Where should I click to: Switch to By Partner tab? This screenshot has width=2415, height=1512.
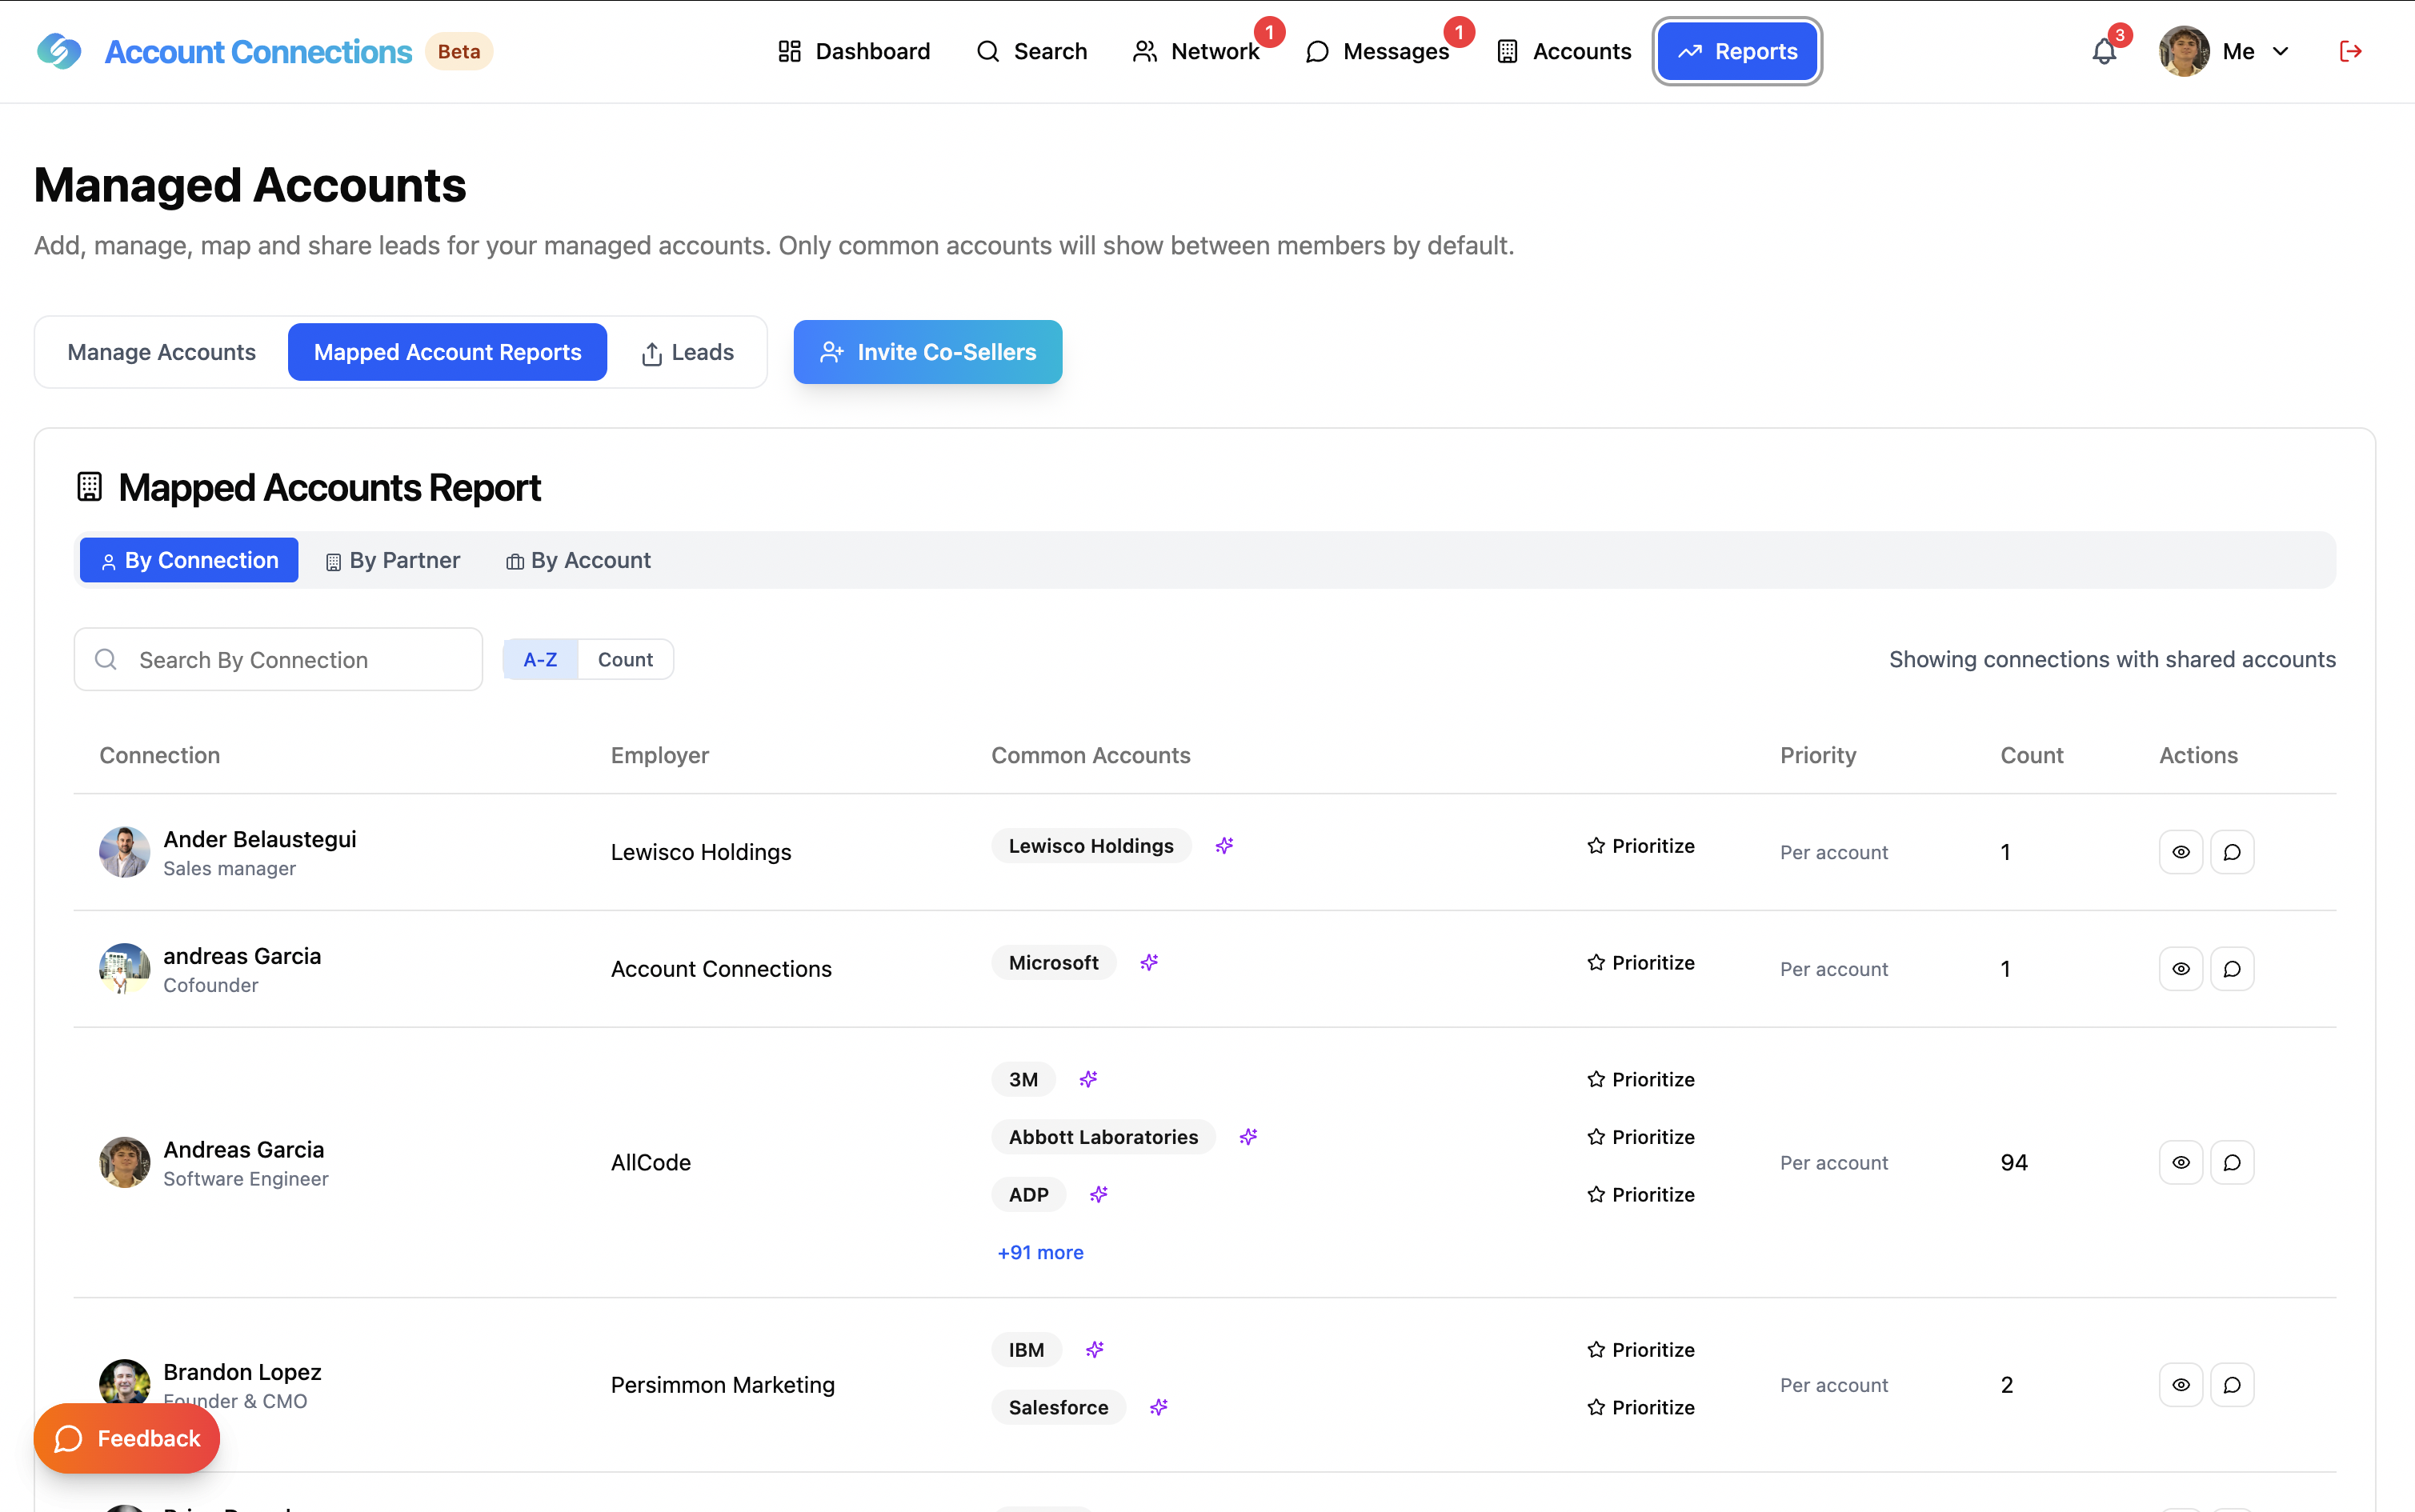point(393,560)
